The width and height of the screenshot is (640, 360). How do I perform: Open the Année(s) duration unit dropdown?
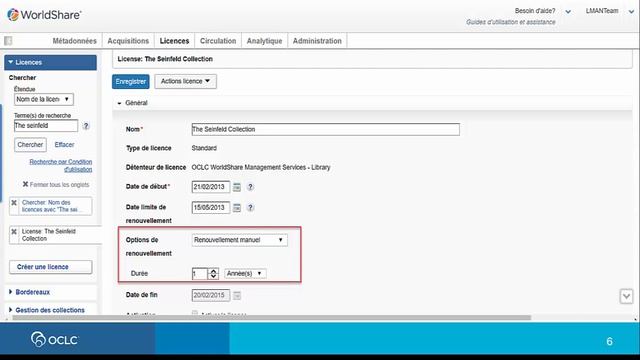coord(245,273)
